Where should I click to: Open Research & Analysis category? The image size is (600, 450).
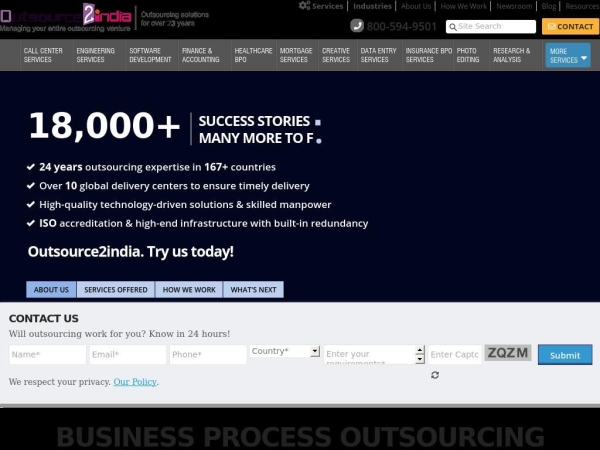(x=512, y=55)
